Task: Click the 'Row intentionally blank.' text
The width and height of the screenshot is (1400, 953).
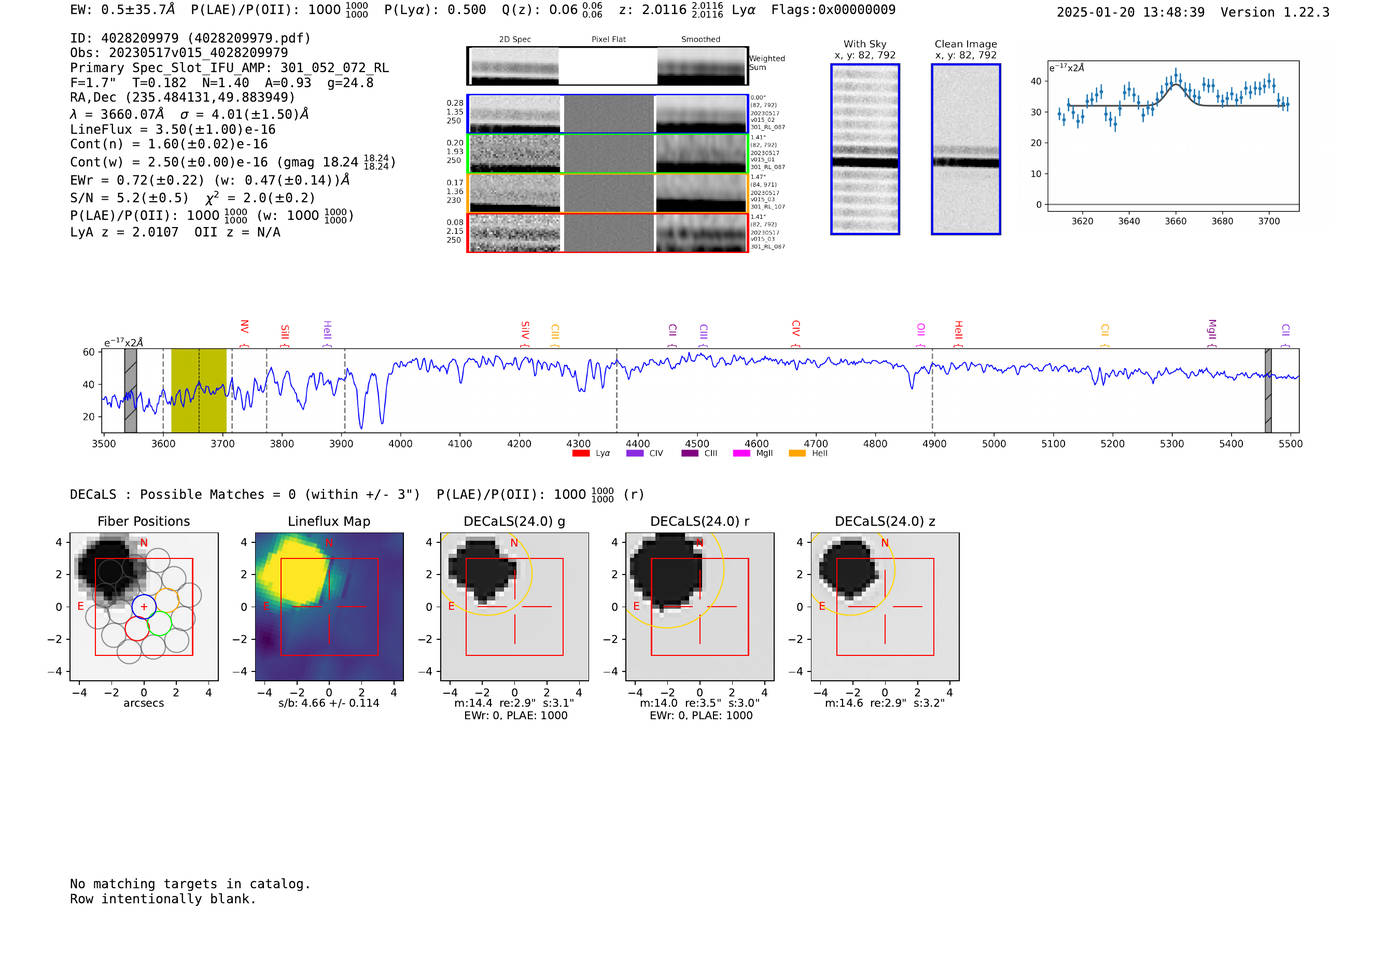Action: [163, 899]
